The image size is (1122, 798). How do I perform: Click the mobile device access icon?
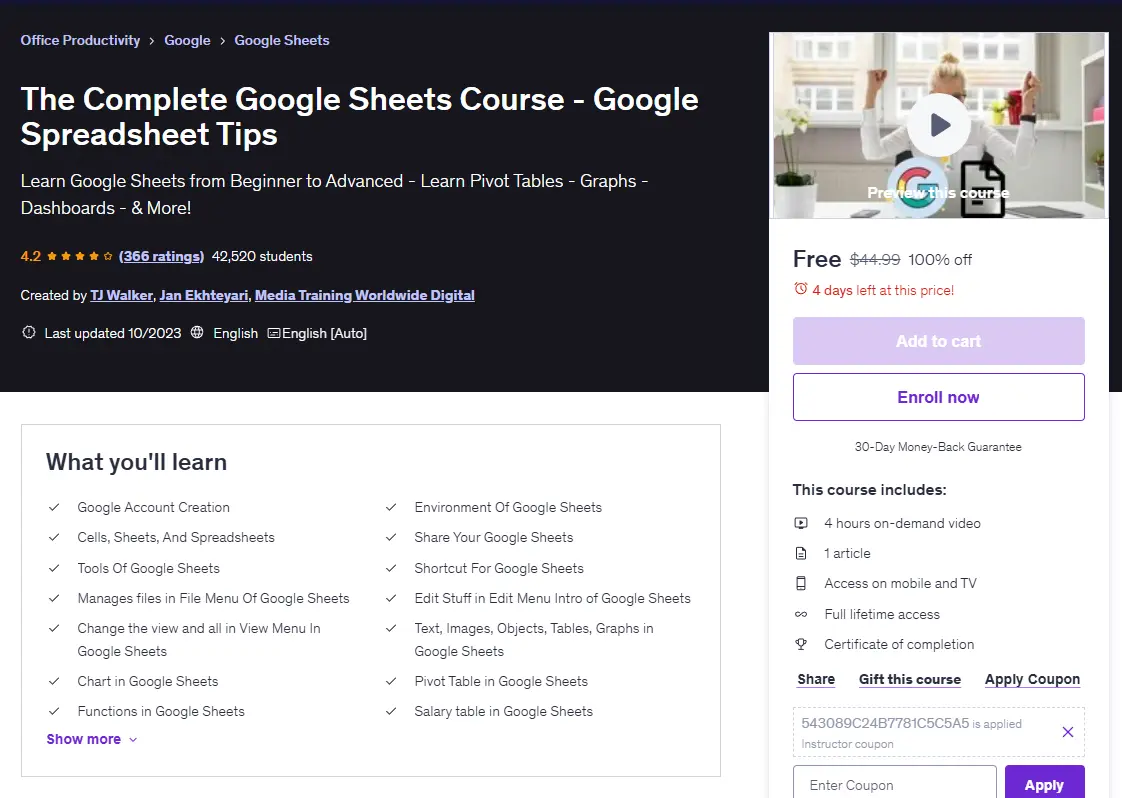pos(801,583)
